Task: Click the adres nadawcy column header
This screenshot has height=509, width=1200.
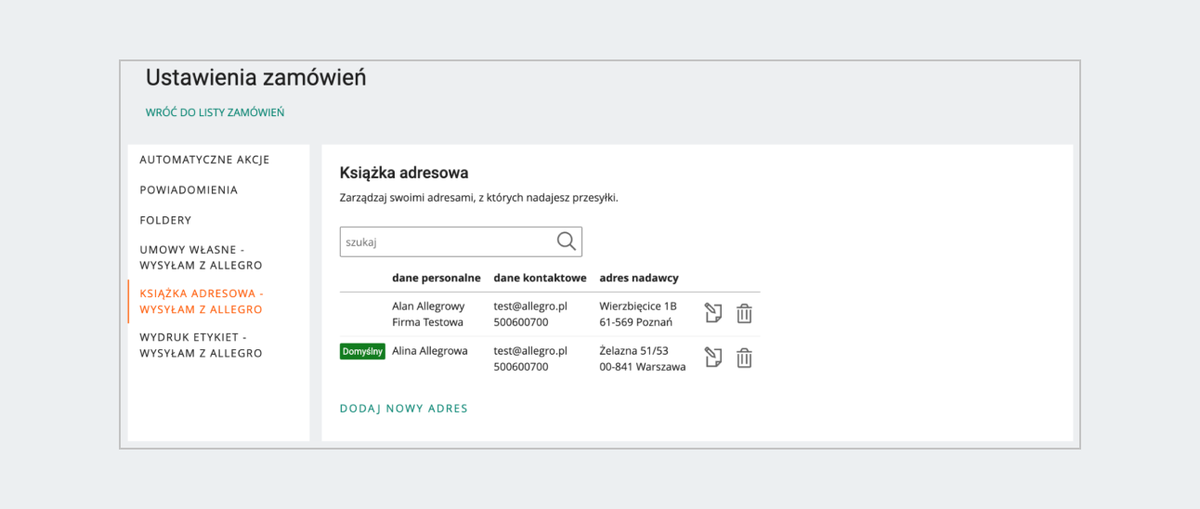Action: [639, 277]
